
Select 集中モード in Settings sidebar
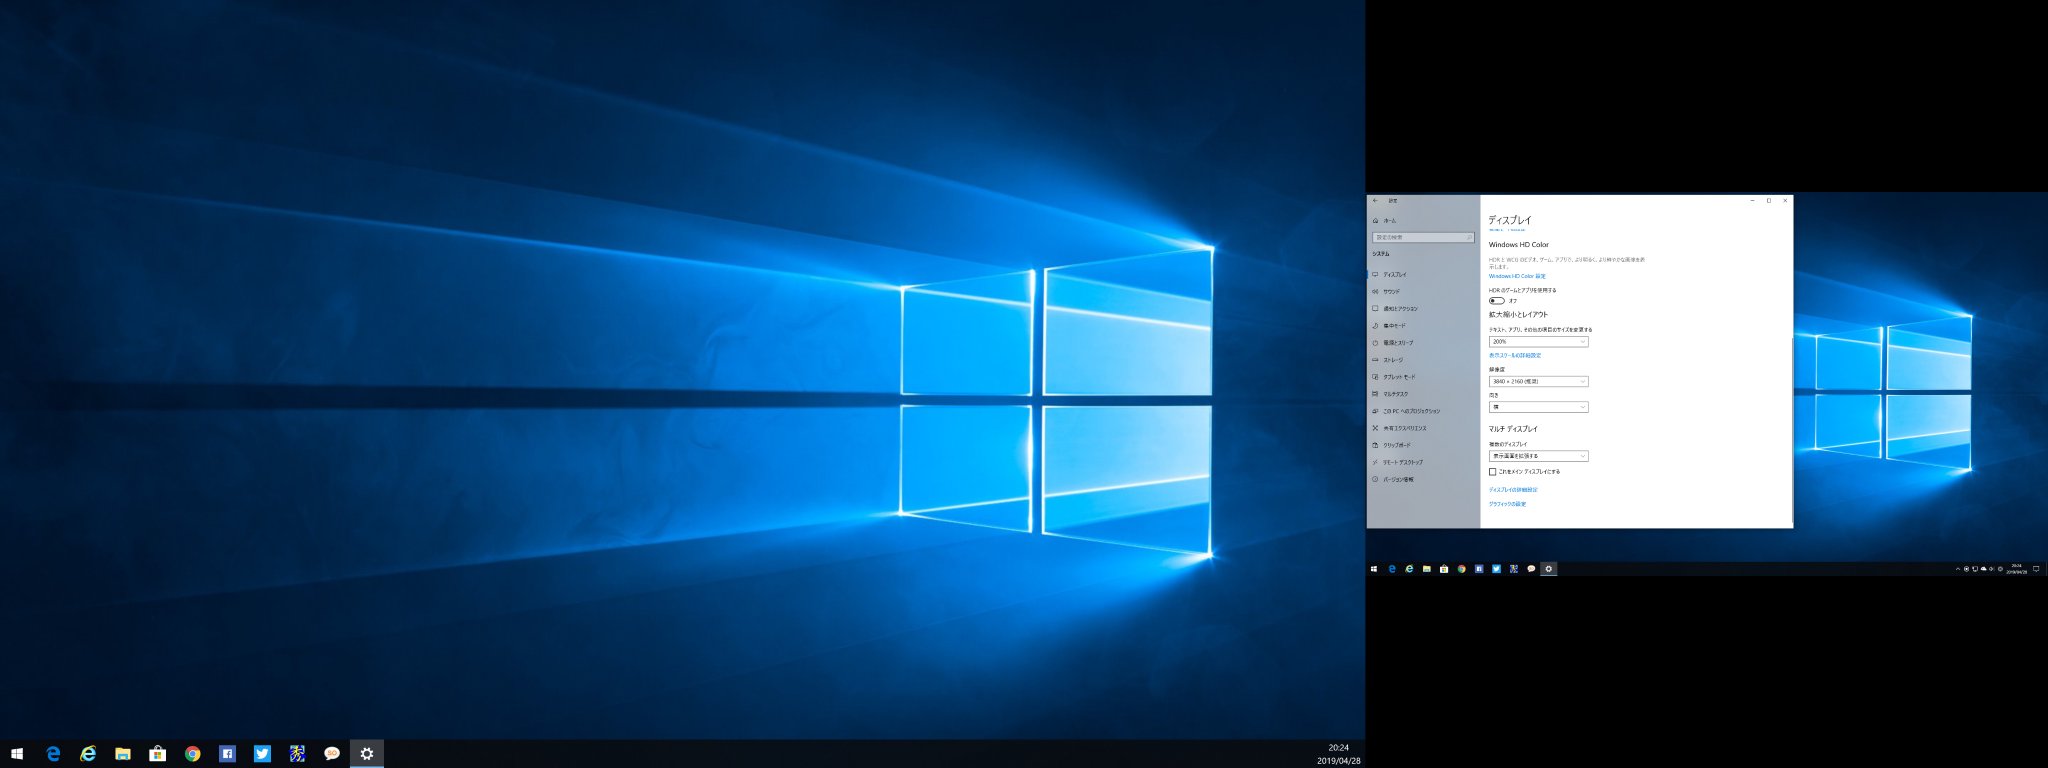(x=1423, y=325)
